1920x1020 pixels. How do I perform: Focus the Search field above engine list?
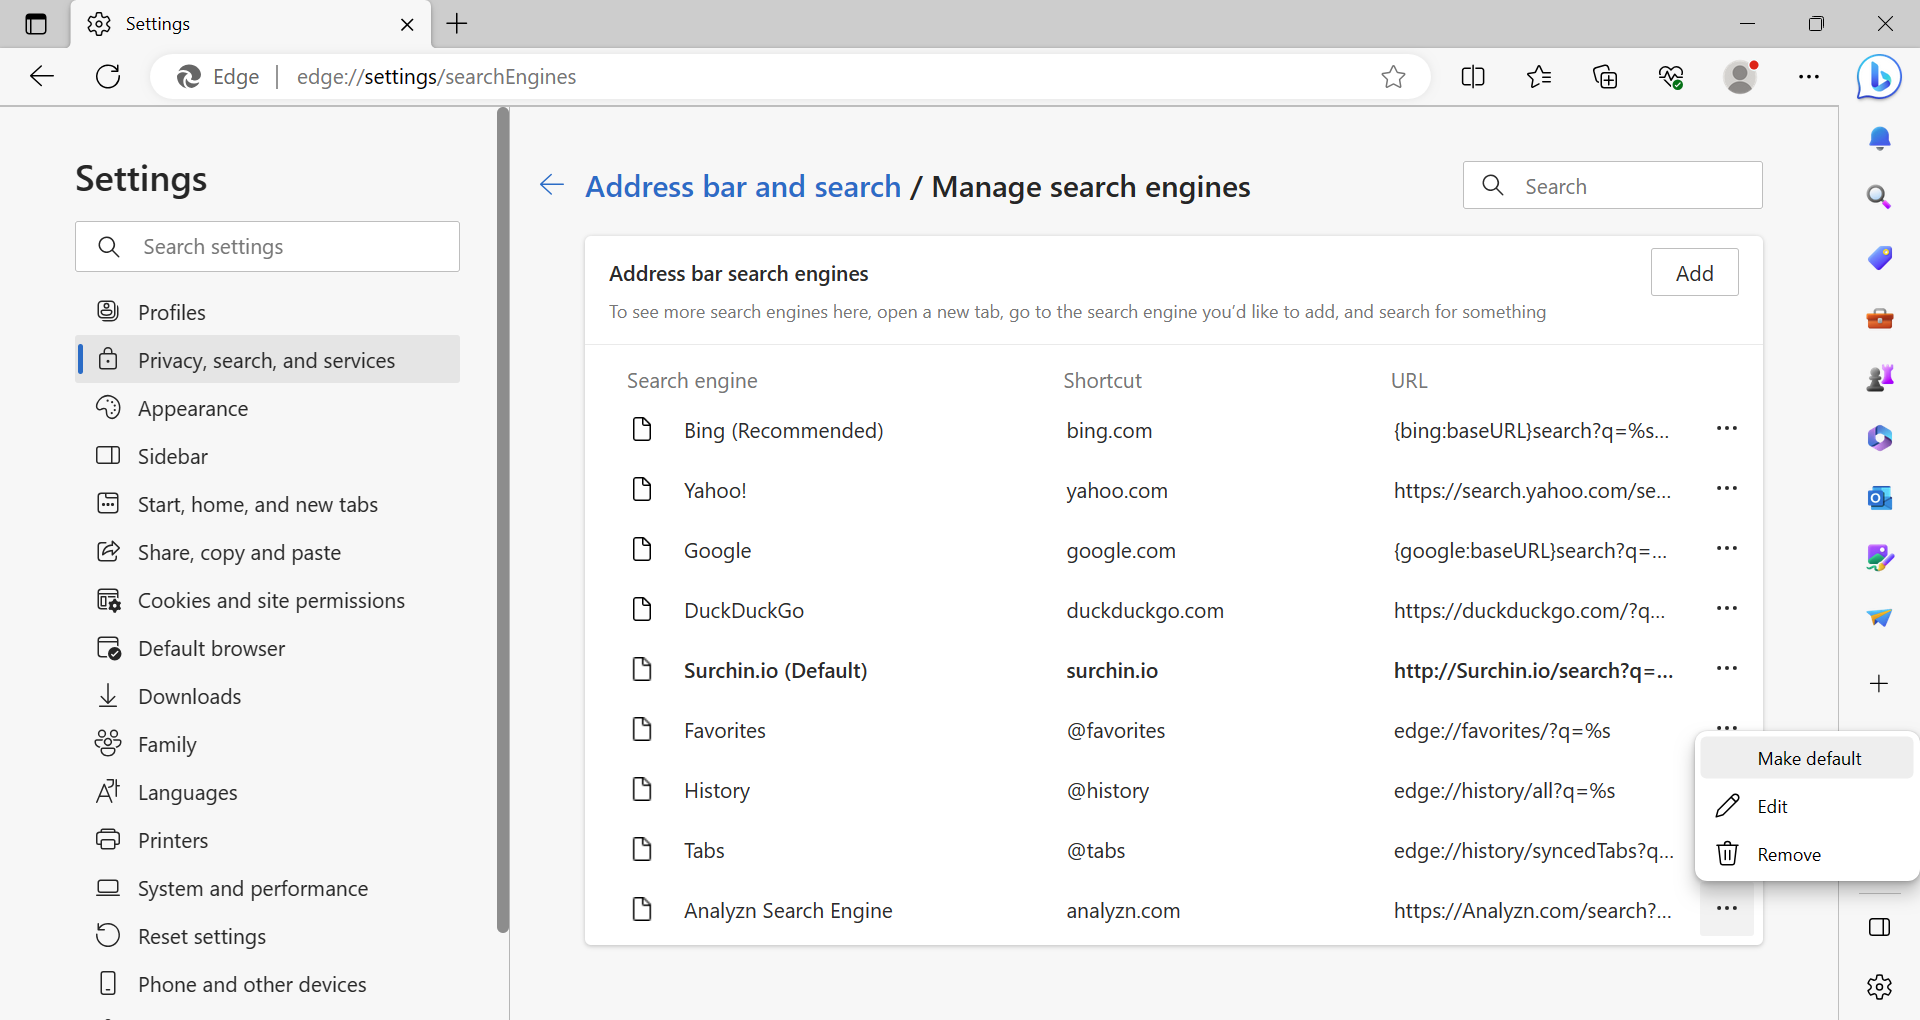[x=1612, y=186]
